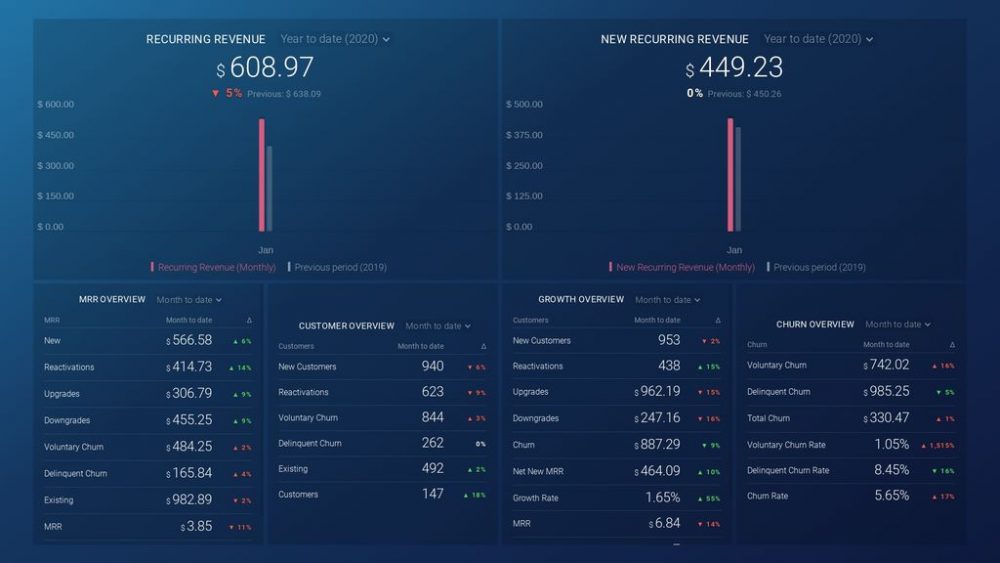Expand Growth Overview 'Month to date' dropdown

pos(668,300)
